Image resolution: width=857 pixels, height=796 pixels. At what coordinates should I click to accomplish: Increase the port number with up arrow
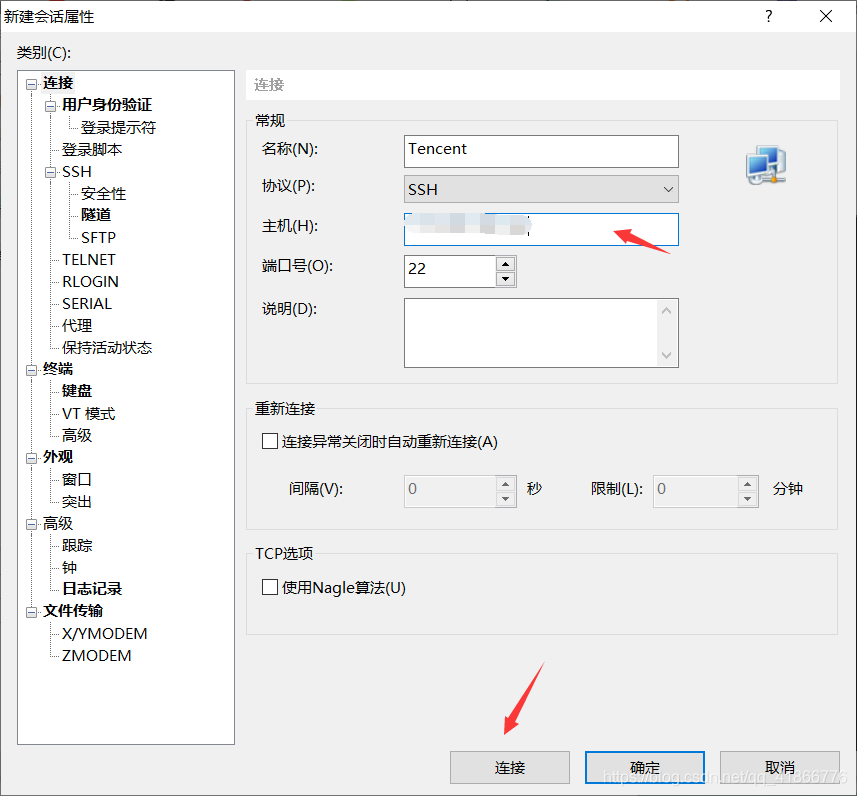click(x=506, y=264)
